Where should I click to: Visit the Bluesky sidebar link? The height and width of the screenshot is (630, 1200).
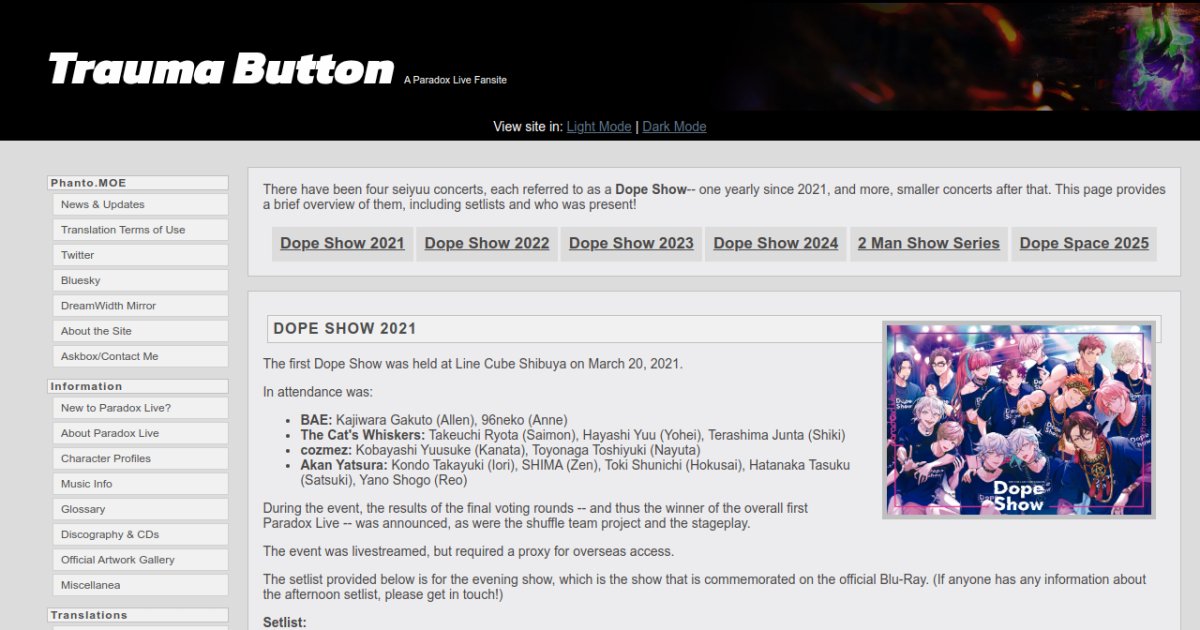81,281
